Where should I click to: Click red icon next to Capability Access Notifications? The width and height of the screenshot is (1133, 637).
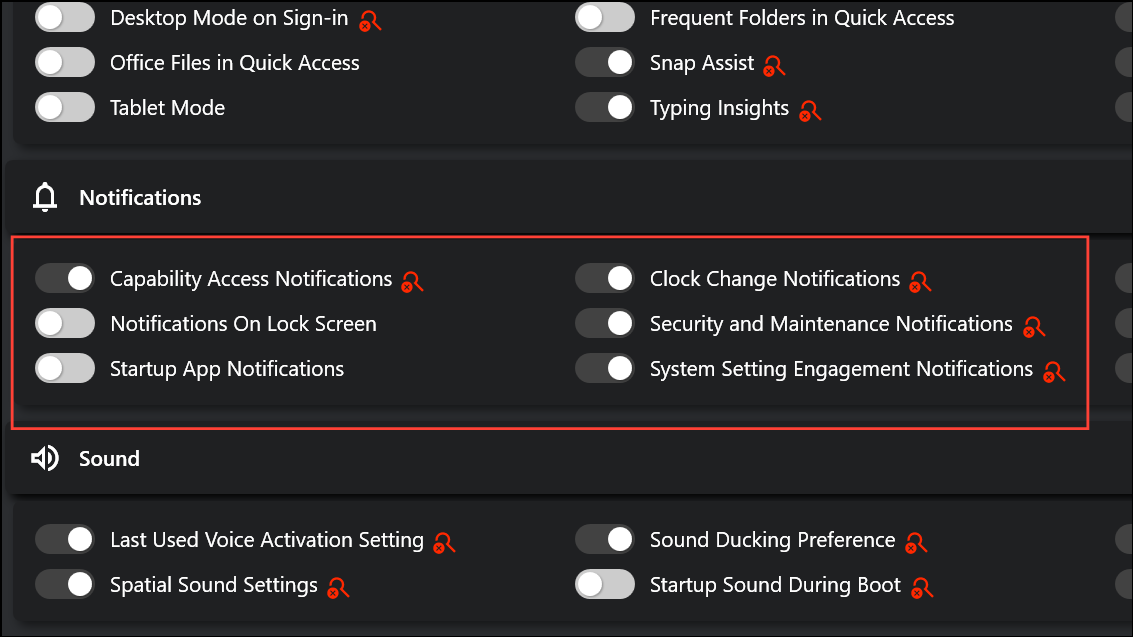(x=412, y=282)
